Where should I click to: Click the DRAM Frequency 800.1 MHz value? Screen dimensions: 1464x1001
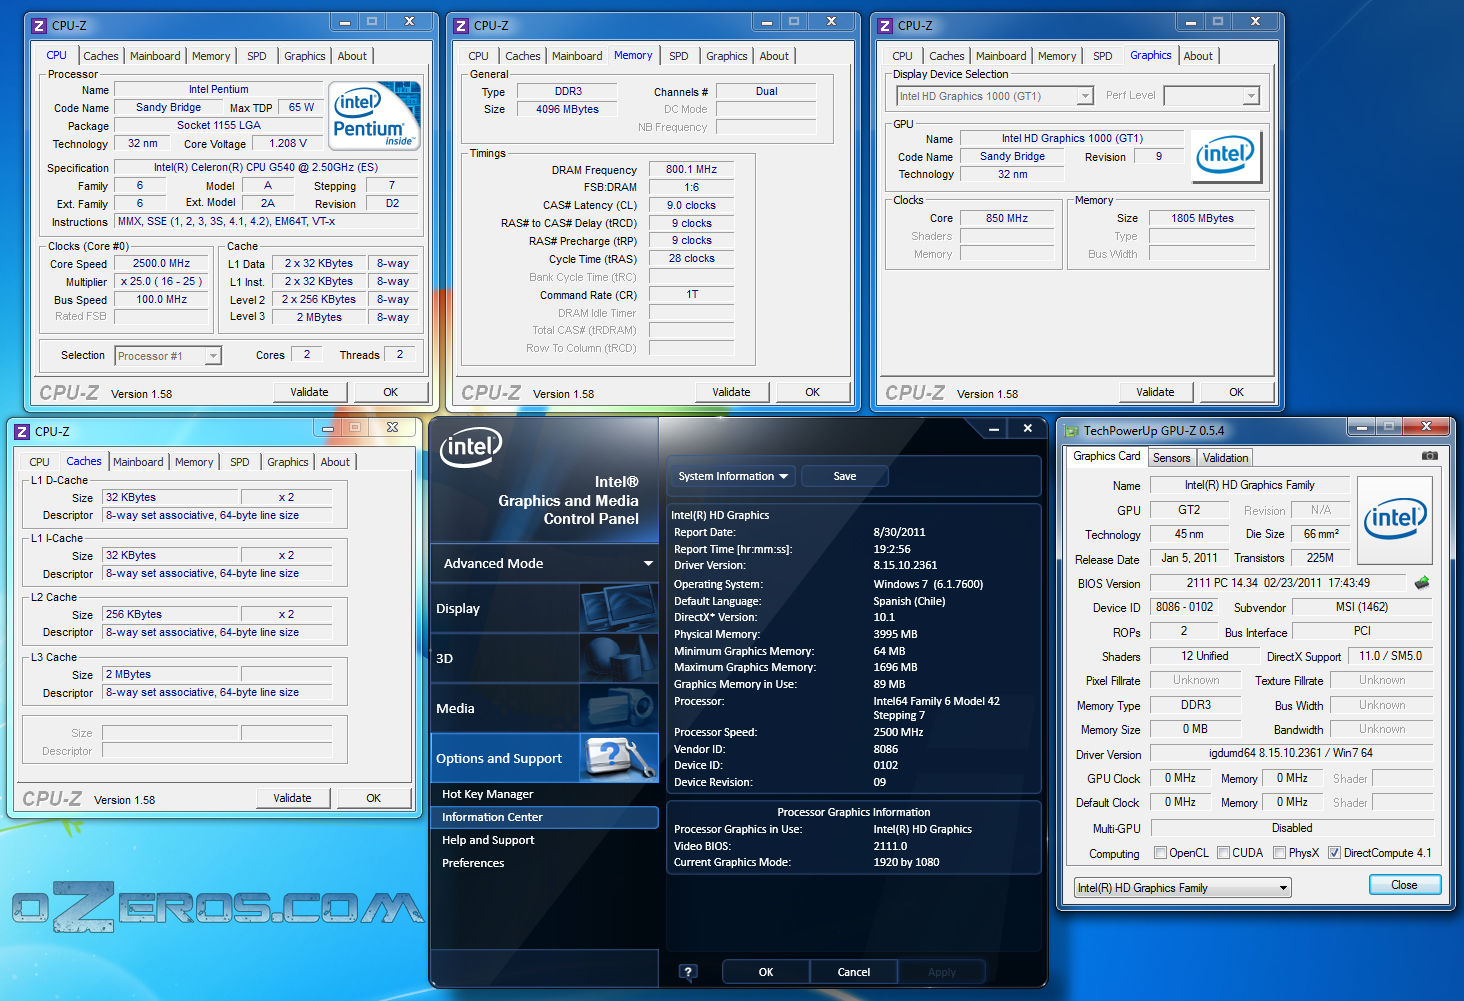click(692, 170)
